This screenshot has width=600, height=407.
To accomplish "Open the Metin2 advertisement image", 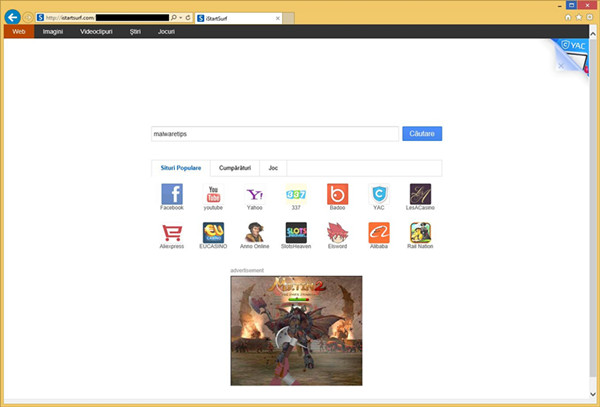I will coord(296,330).
